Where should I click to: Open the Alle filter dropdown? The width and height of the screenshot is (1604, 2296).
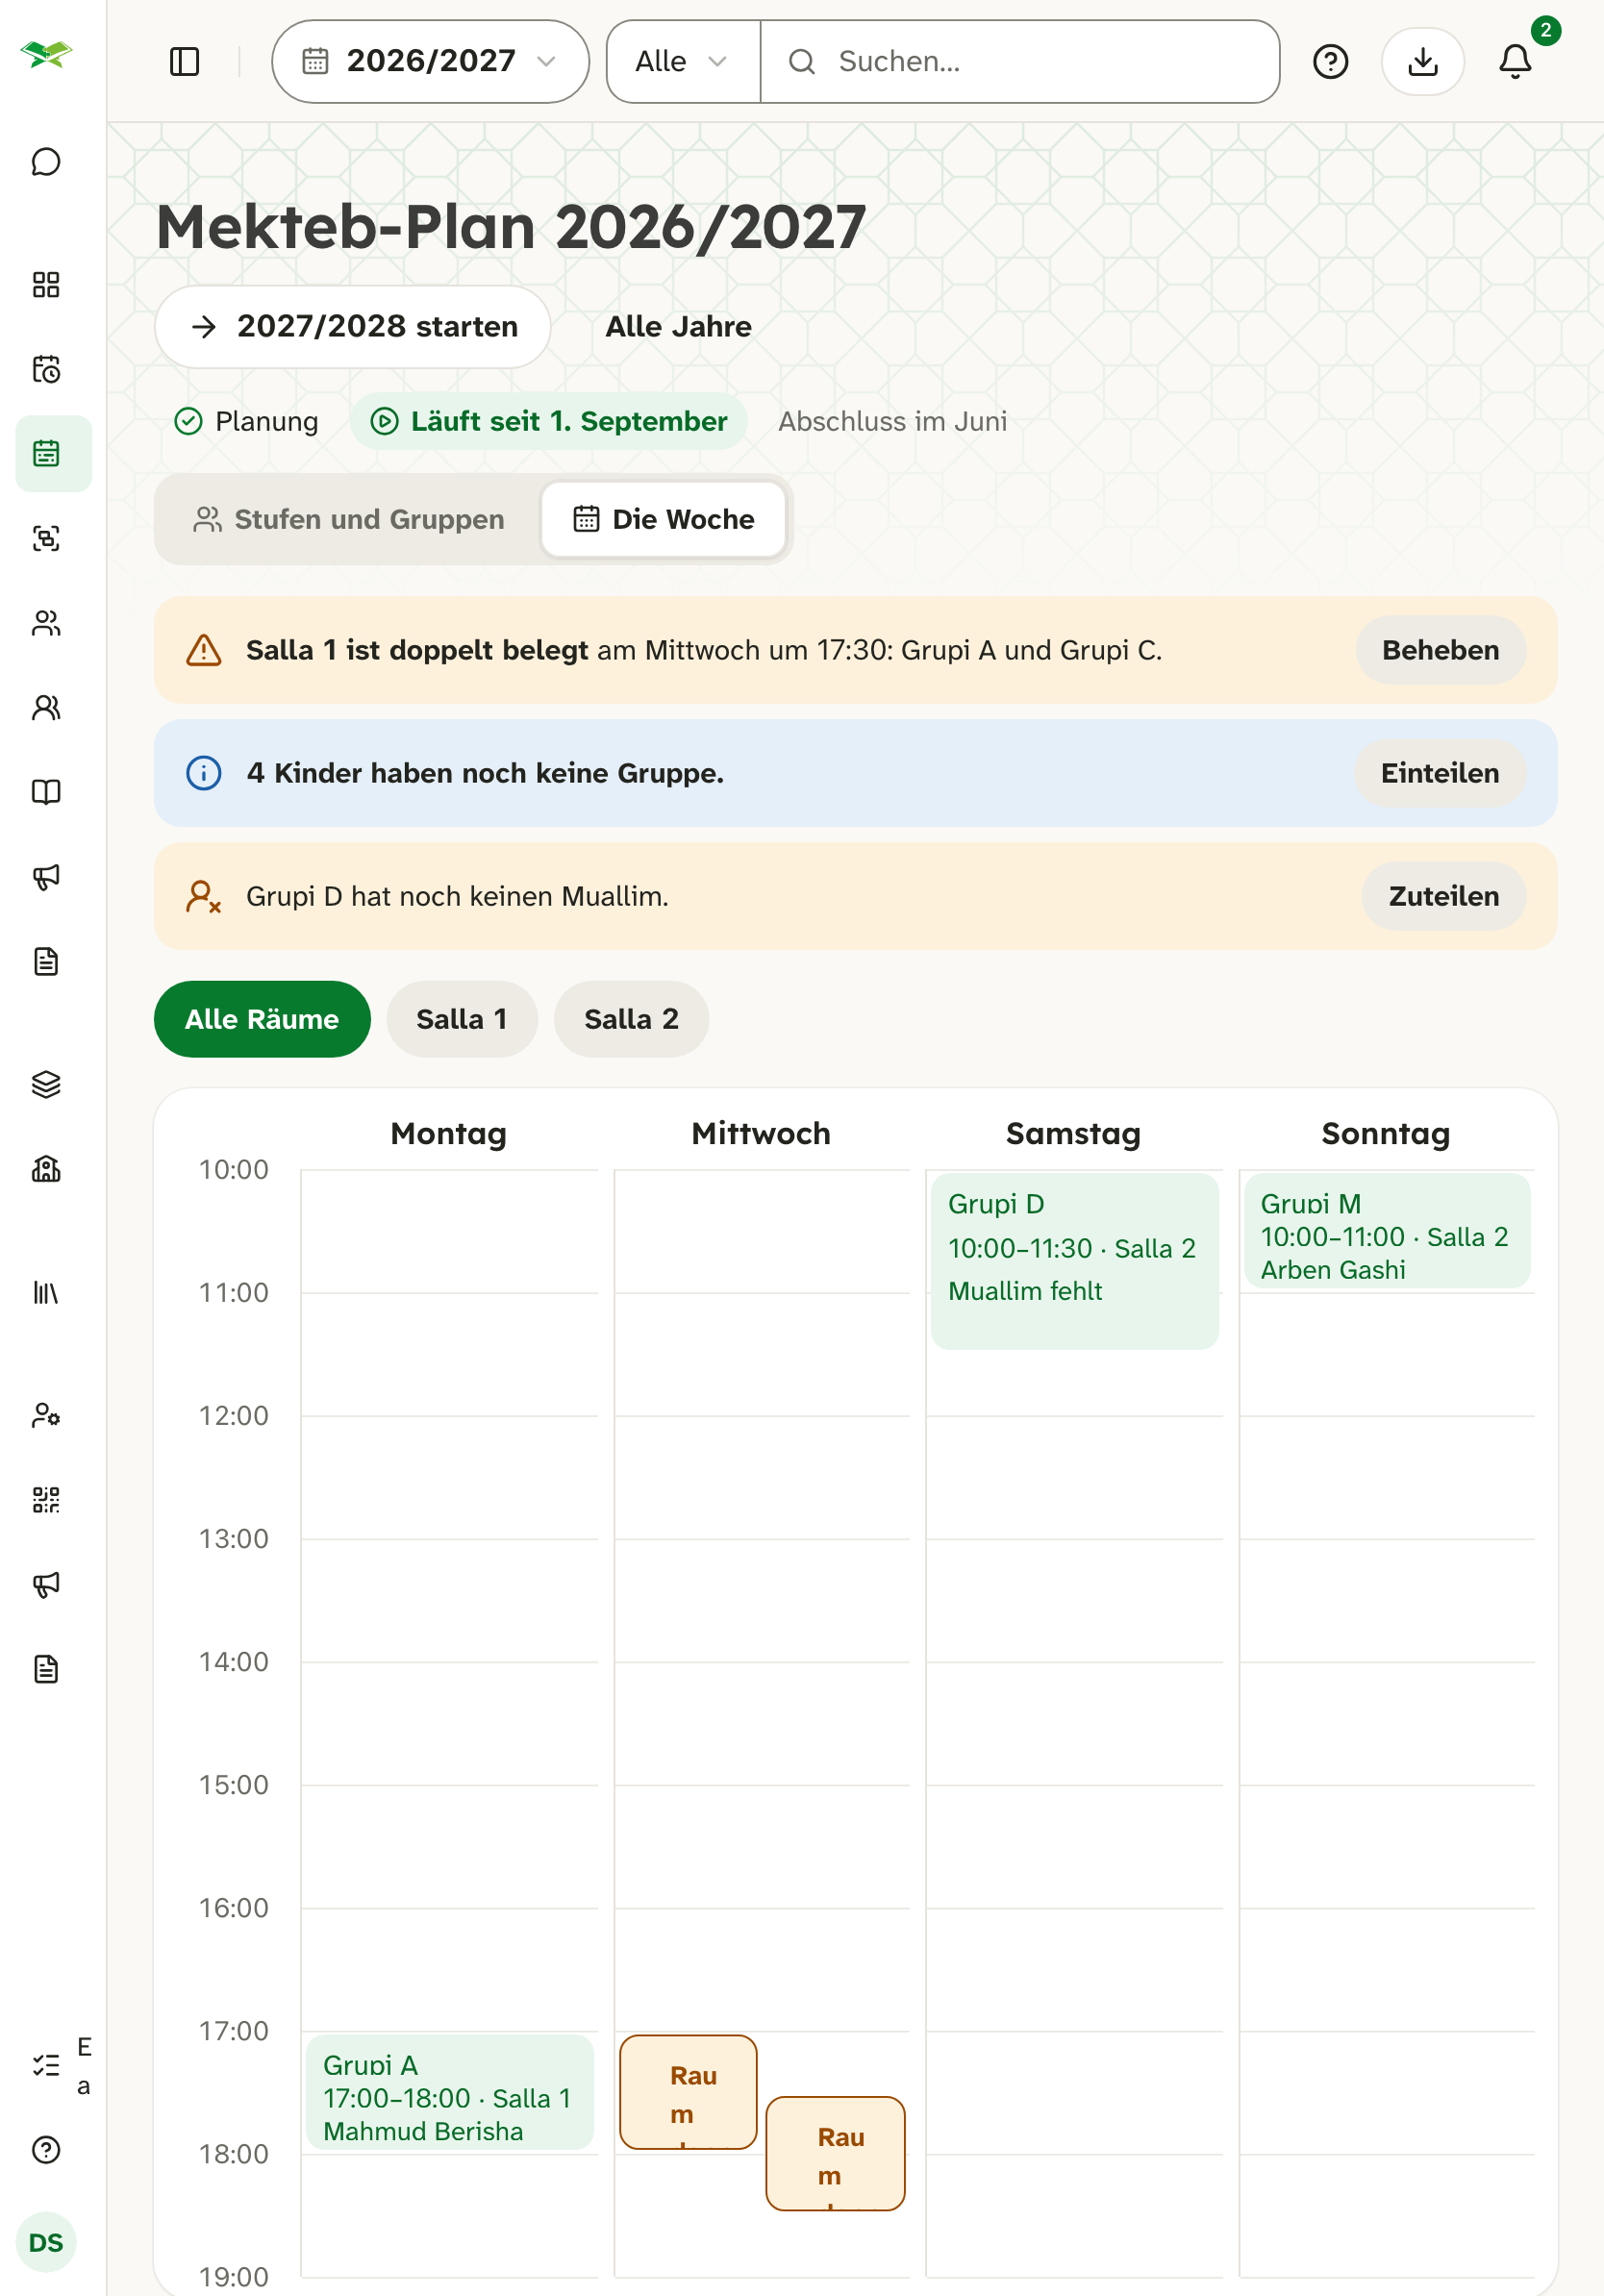pos(683,61)
